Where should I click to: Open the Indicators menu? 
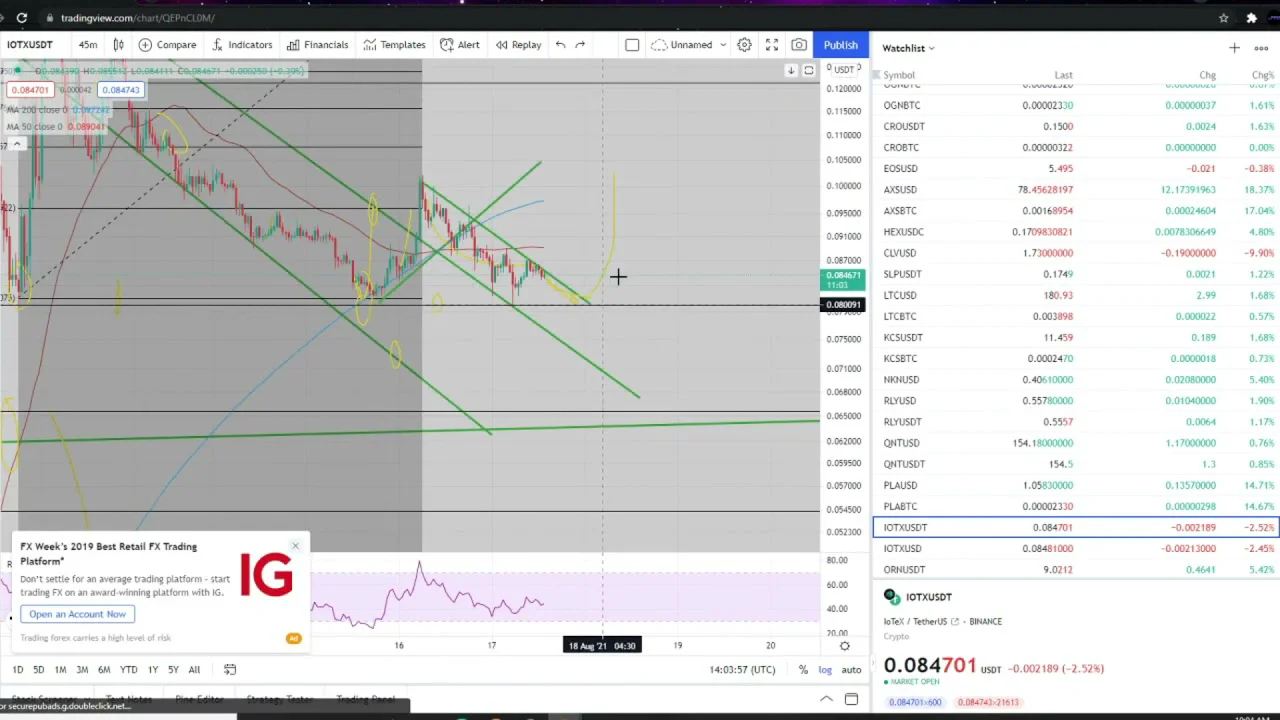tap(241, 45)
